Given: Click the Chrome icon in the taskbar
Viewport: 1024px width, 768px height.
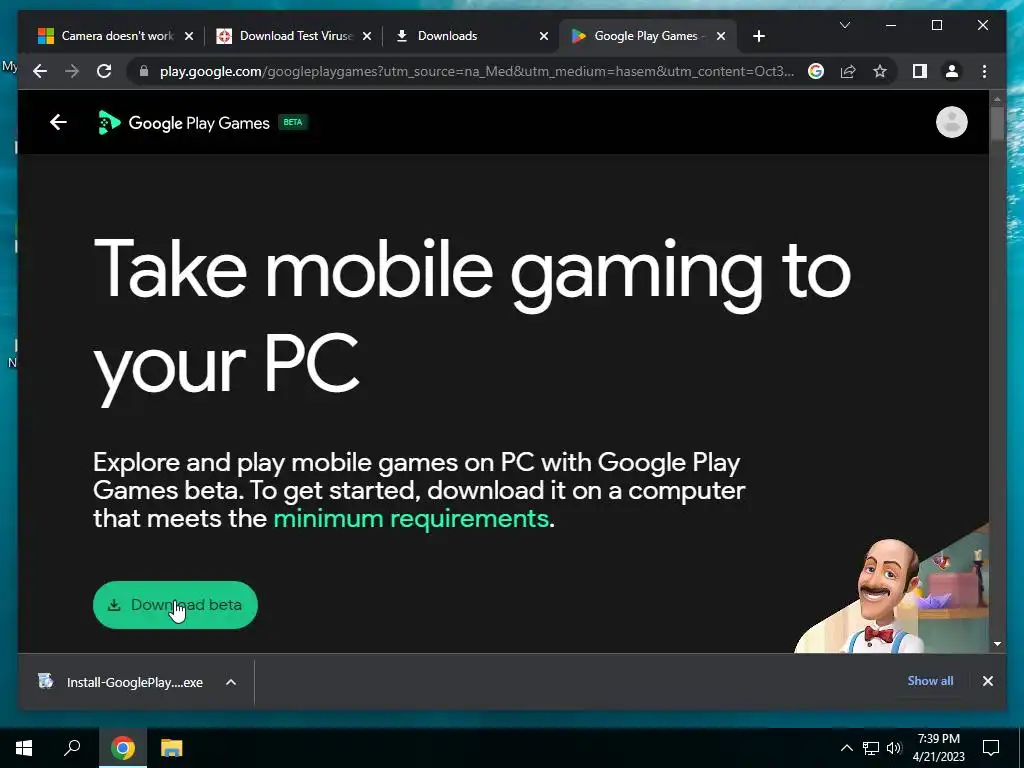Looking at the screenshot, I should point(123,748).
